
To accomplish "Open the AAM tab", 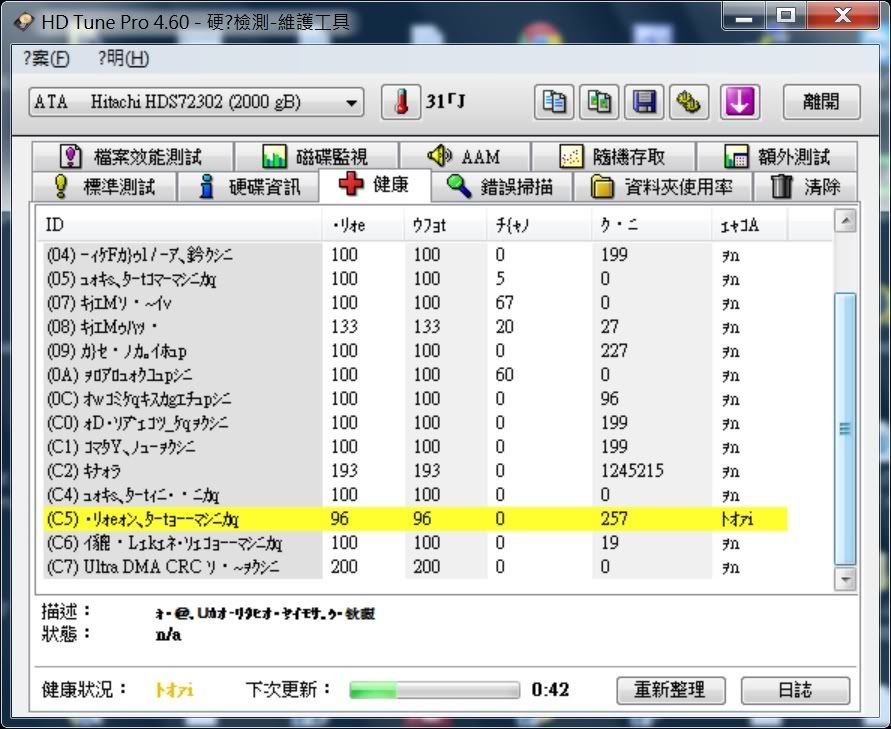I will [x=464, y=156].
